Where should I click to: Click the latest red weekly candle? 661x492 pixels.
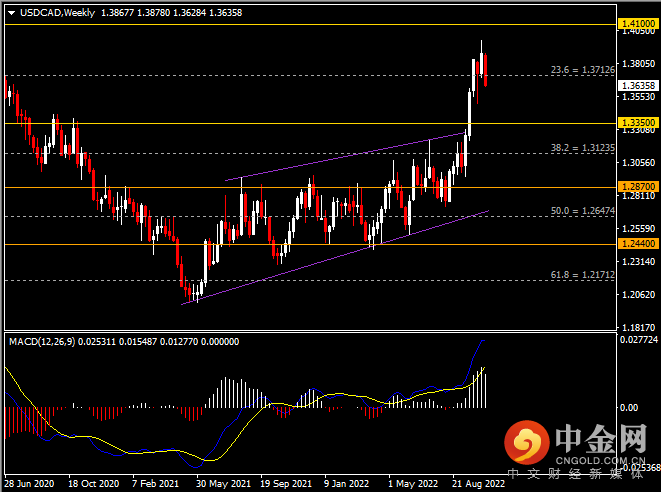pyautogui.click(x=486, y=70)
